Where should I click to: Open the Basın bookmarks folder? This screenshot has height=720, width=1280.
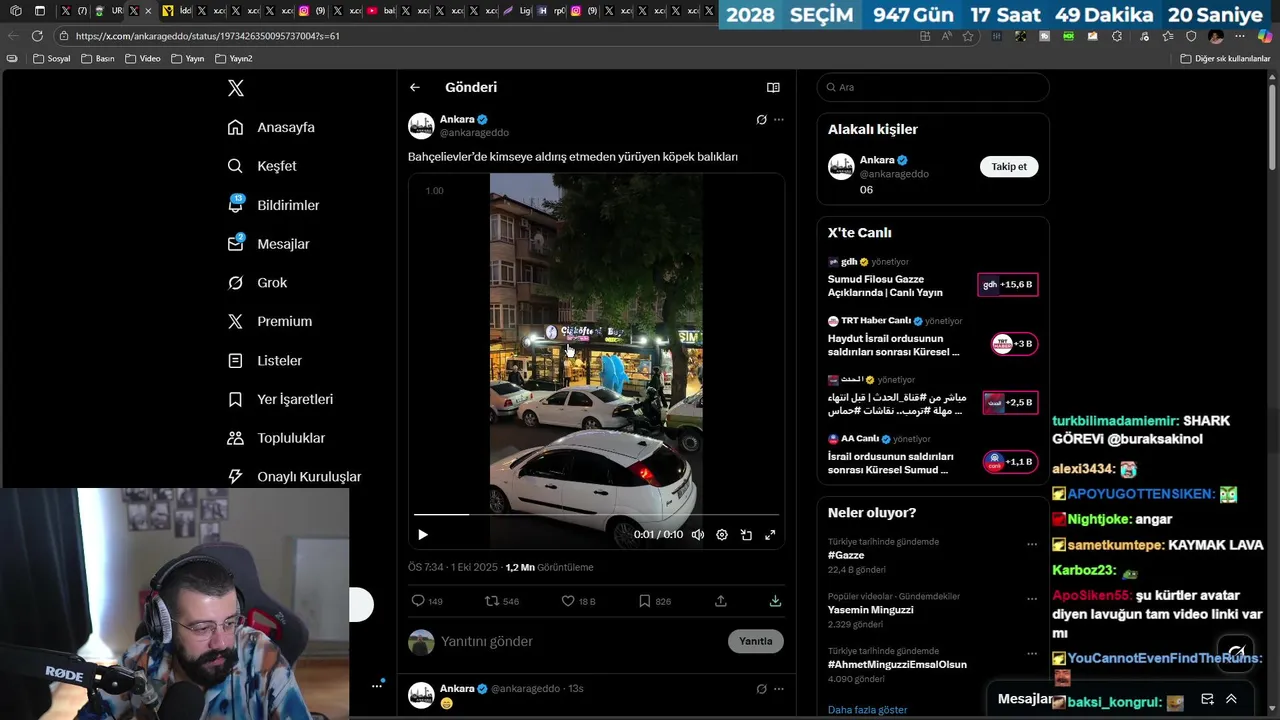(98, 59)
